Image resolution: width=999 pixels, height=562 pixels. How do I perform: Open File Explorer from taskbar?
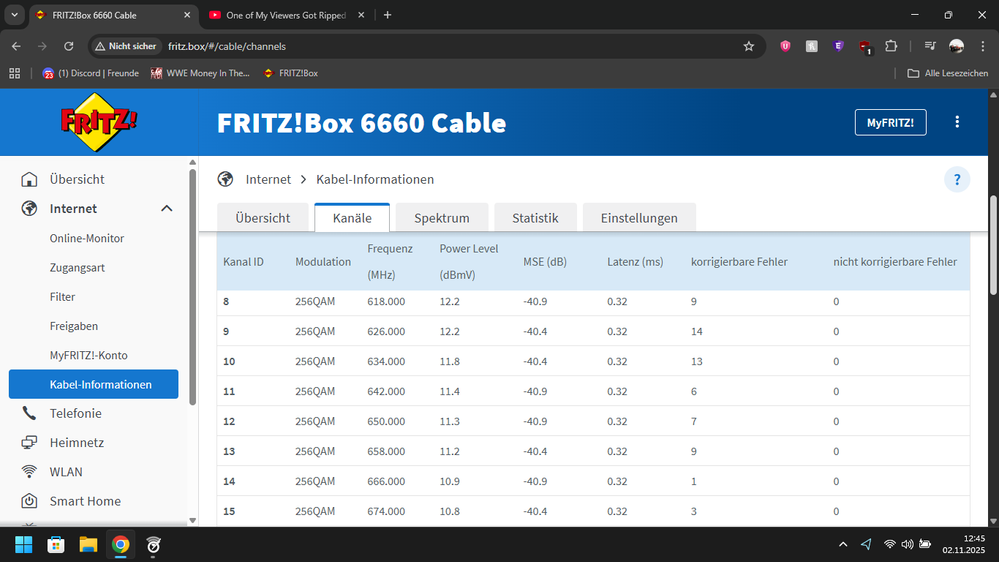tap(88, 545)
